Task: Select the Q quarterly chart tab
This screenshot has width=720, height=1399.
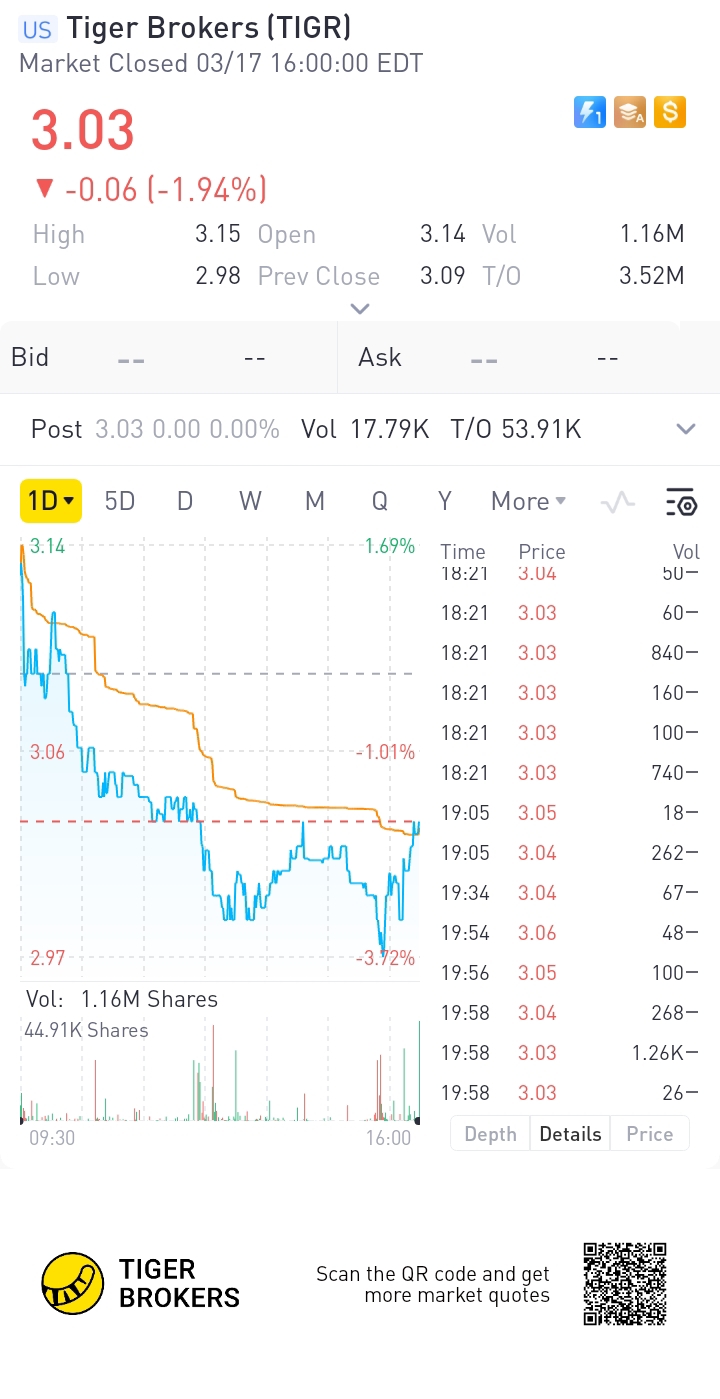Action: click(380, 501)
